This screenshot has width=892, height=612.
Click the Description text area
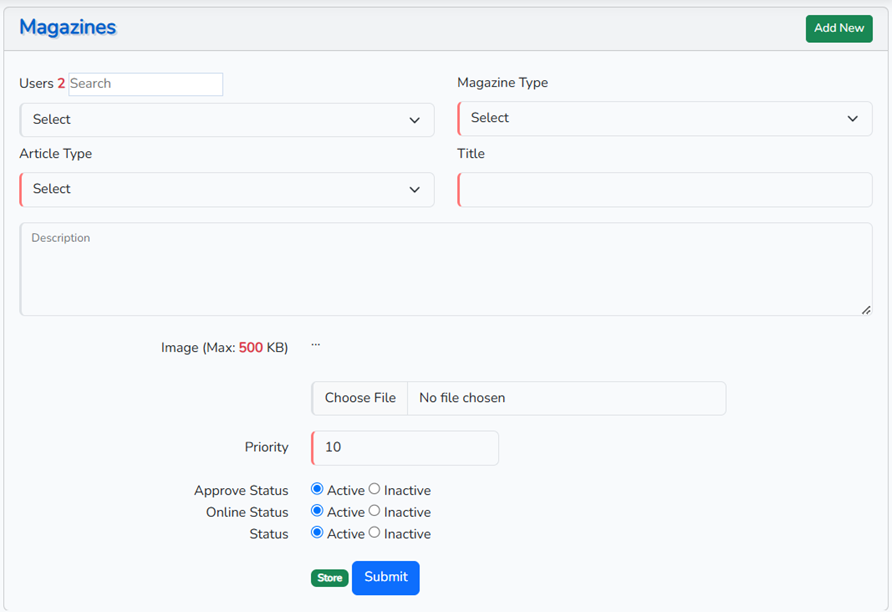tap(445, 269)
